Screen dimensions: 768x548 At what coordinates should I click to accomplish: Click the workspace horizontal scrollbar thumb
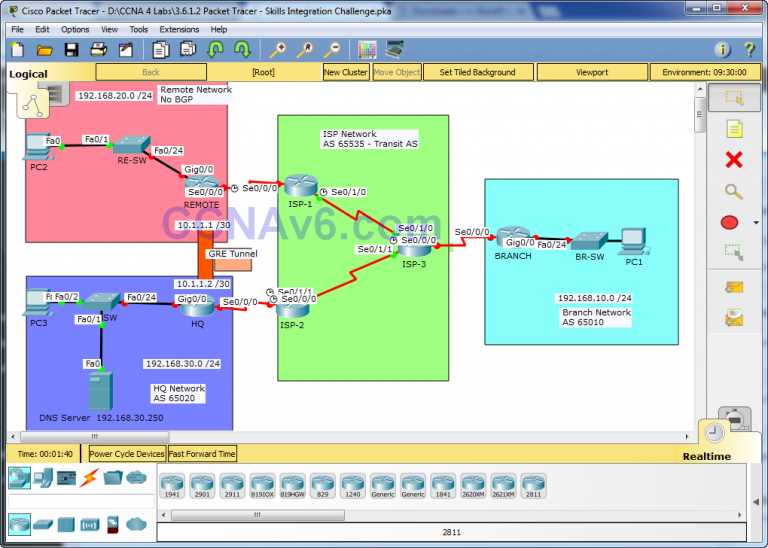point(95,436)
